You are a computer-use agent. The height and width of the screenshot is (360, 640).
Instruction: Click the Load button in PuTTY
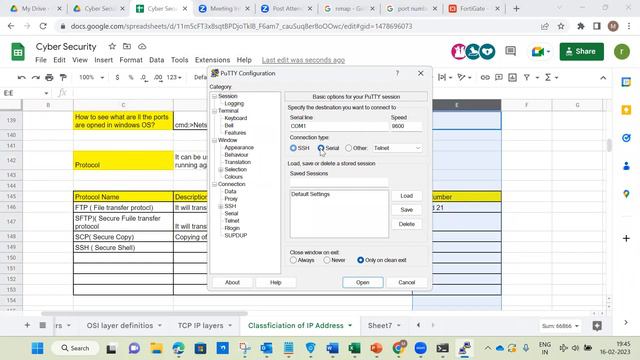click(x=407, y=196)
